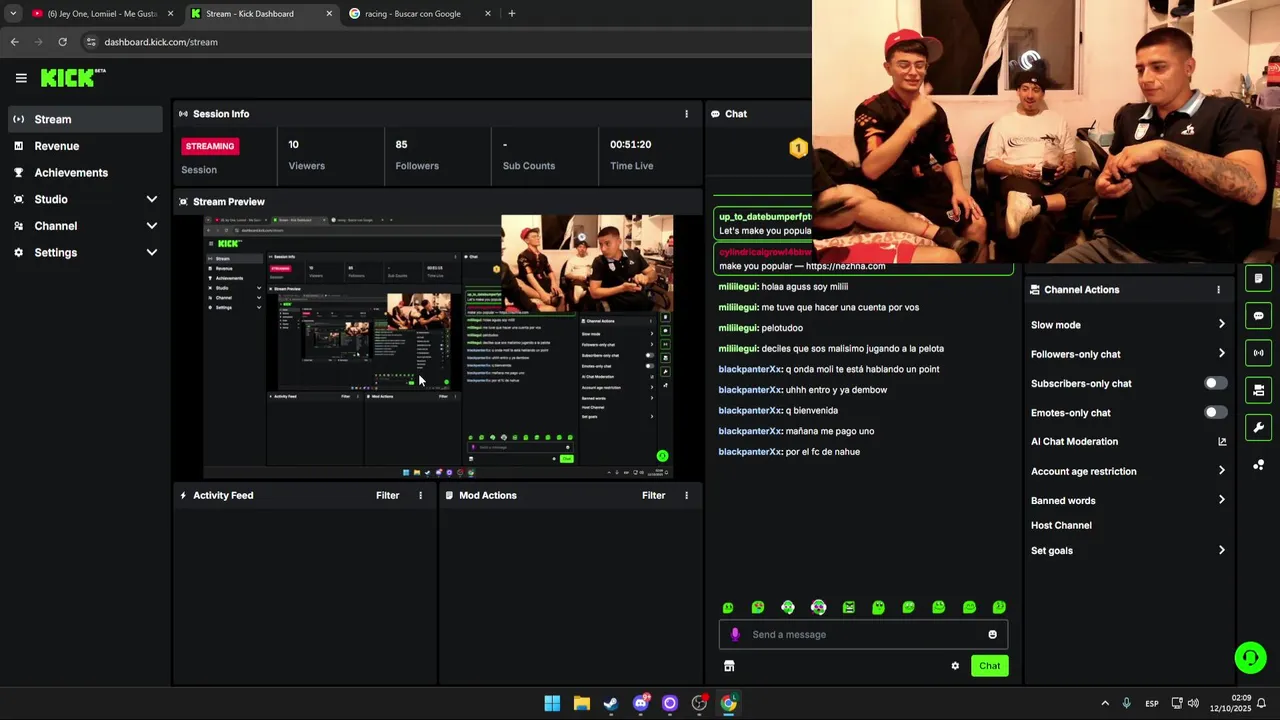Click the purple microphone icon in chat box
The width and height of the screenshot is (1280, 720).
(x=735, y=634)
